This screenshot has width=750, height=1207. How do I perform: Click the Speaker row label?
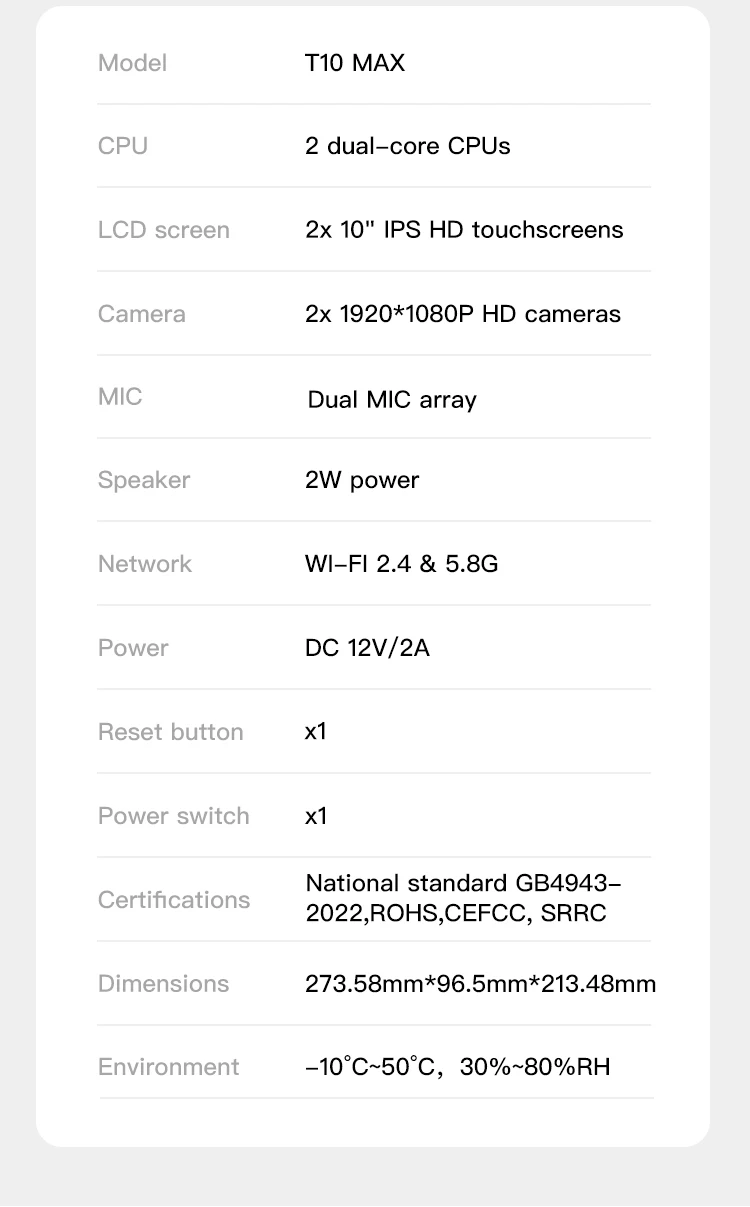coord(144,480)
